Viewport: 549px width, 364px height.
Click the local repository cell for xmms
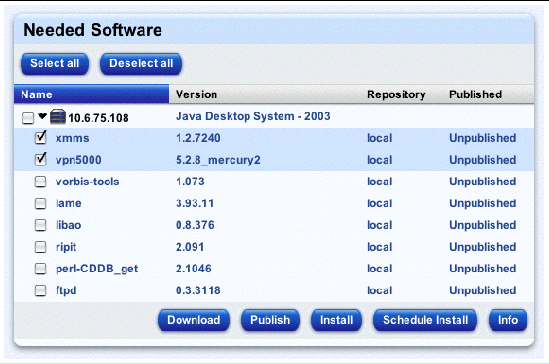(x=380, y=138)
